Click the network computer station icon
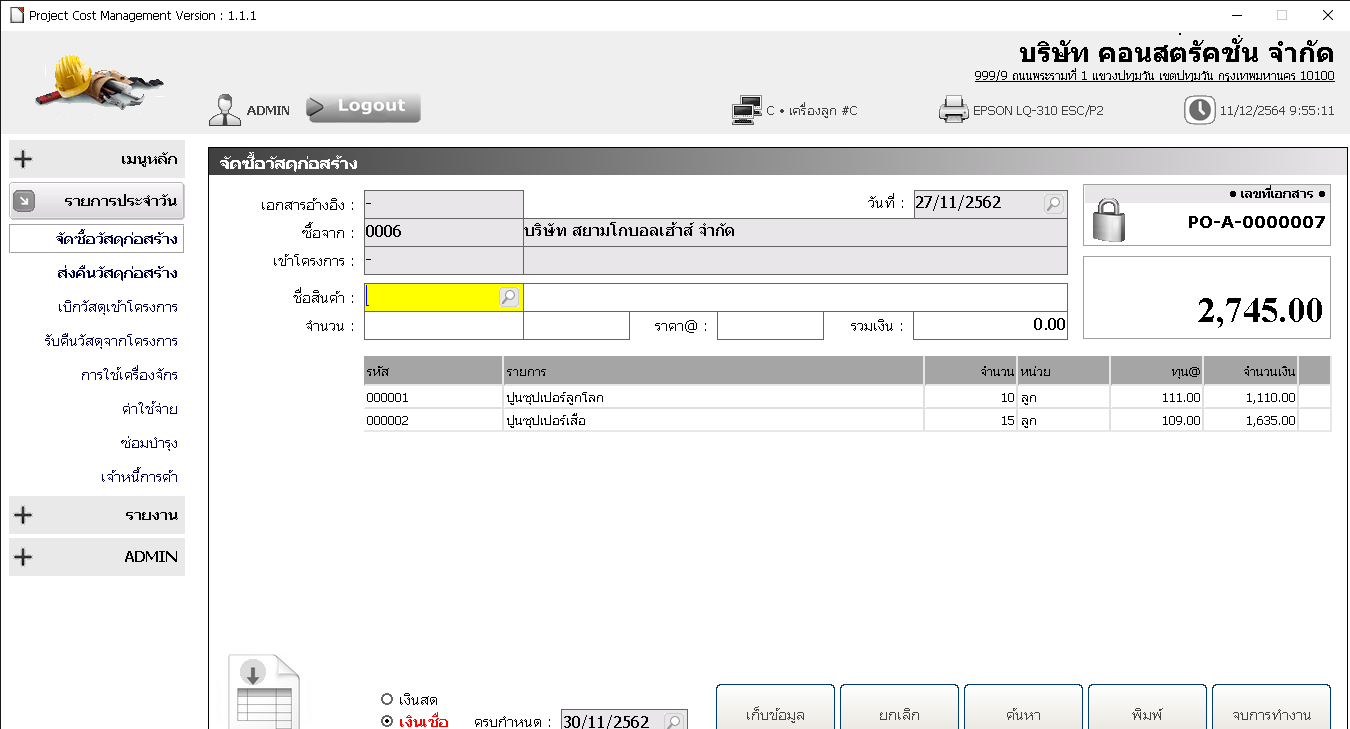This screenshot has width=1350, height=729. coord(747,110)
